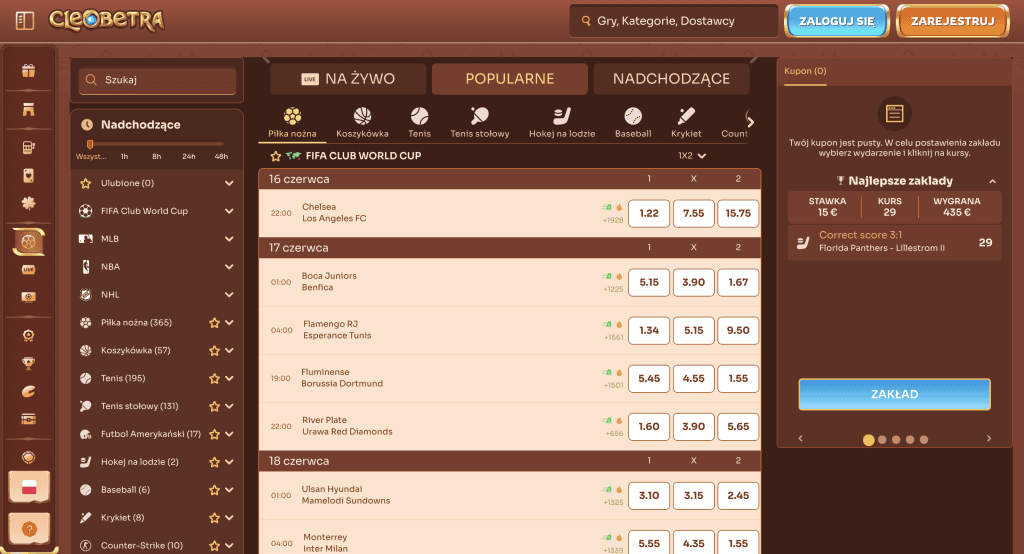The image size is (1024, 554).
Task: Click the ZALOGUJ SIĘ button
Action: (837, 21)
